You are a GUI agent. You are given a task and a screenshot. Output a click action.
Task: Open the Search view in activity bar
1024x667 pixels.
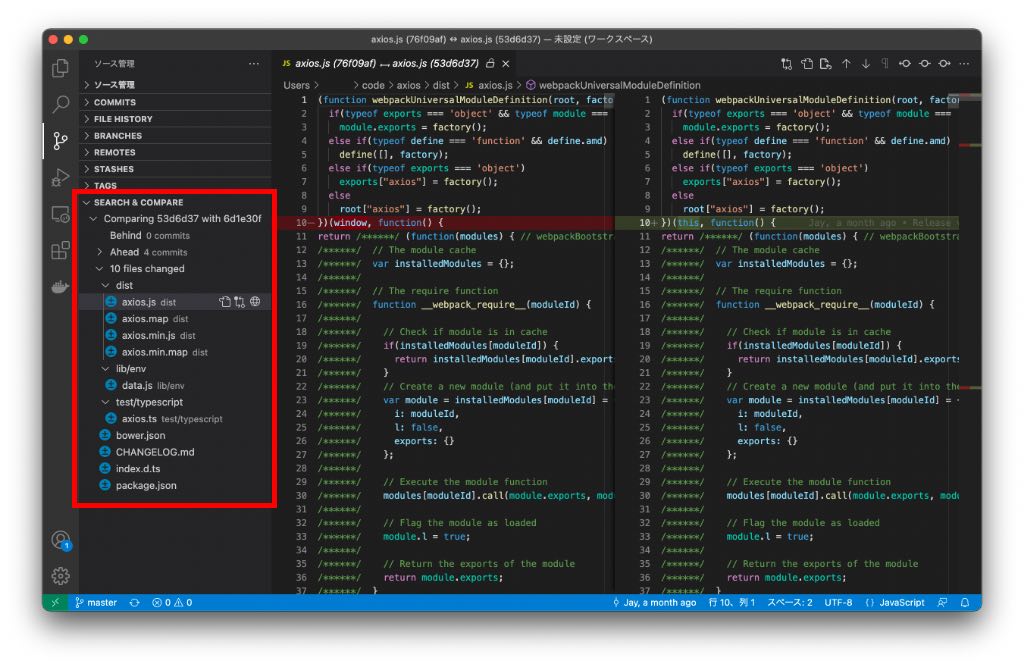(60, 104)
